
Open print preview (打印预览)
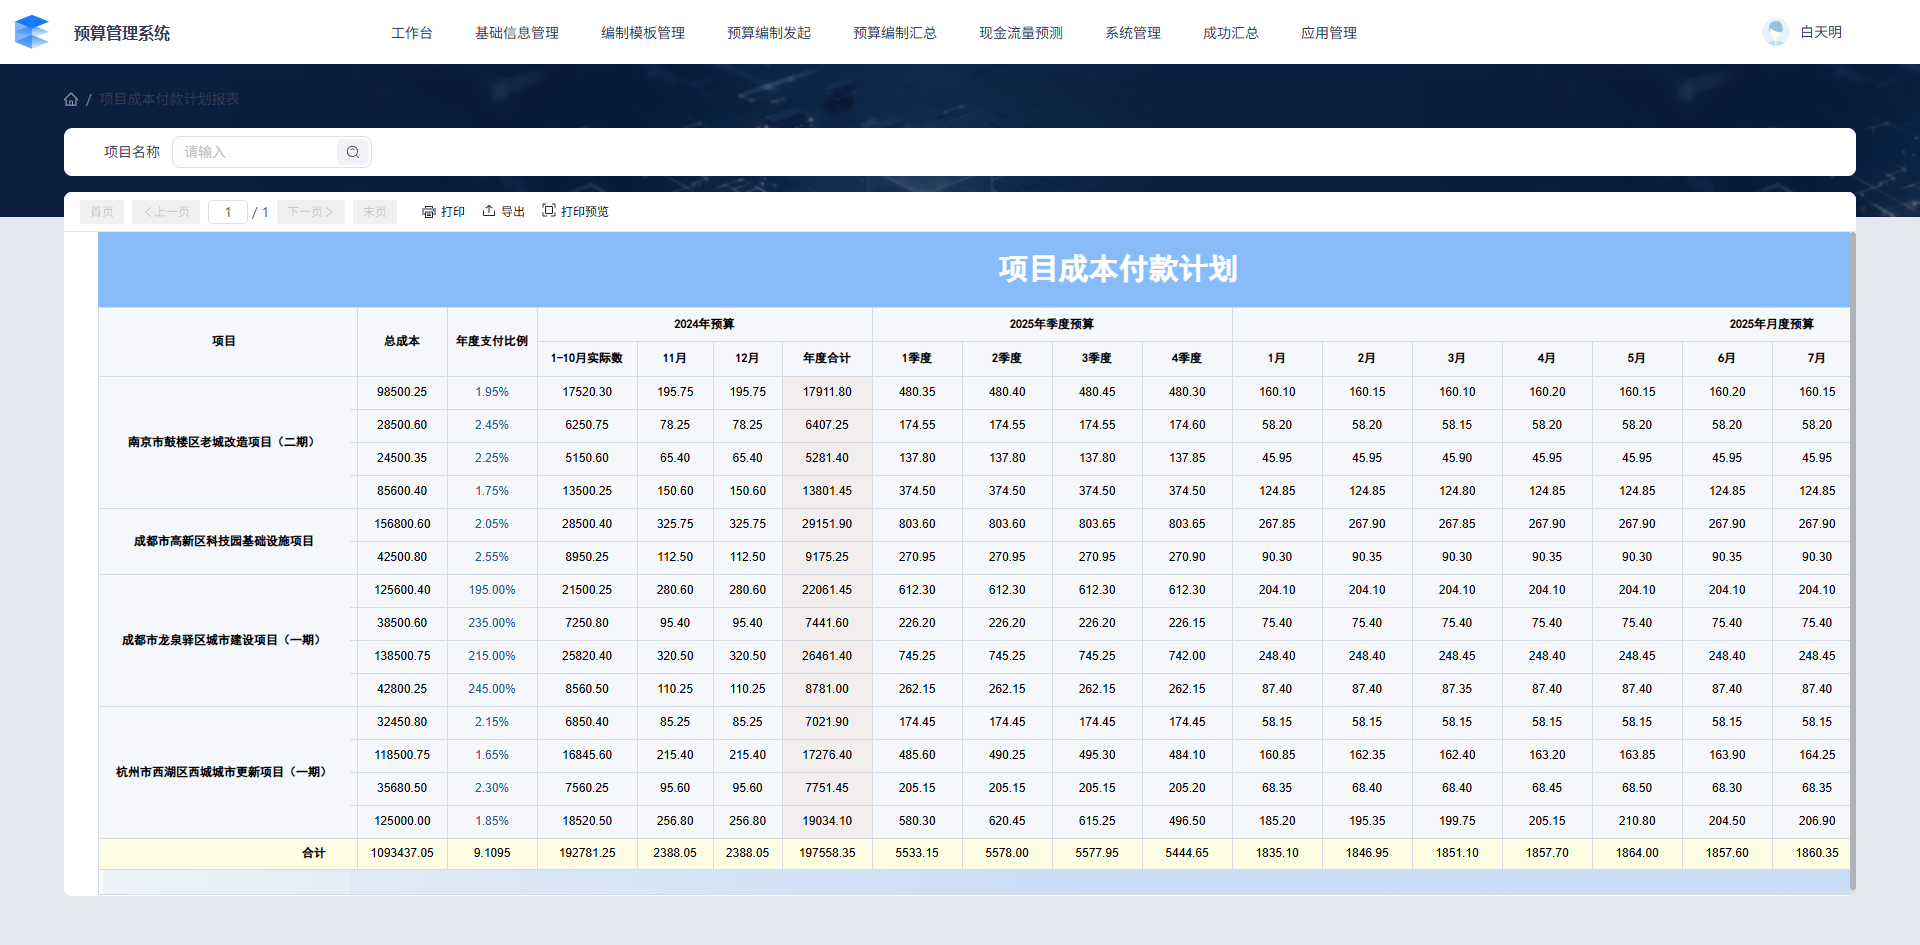coord(575,211)
